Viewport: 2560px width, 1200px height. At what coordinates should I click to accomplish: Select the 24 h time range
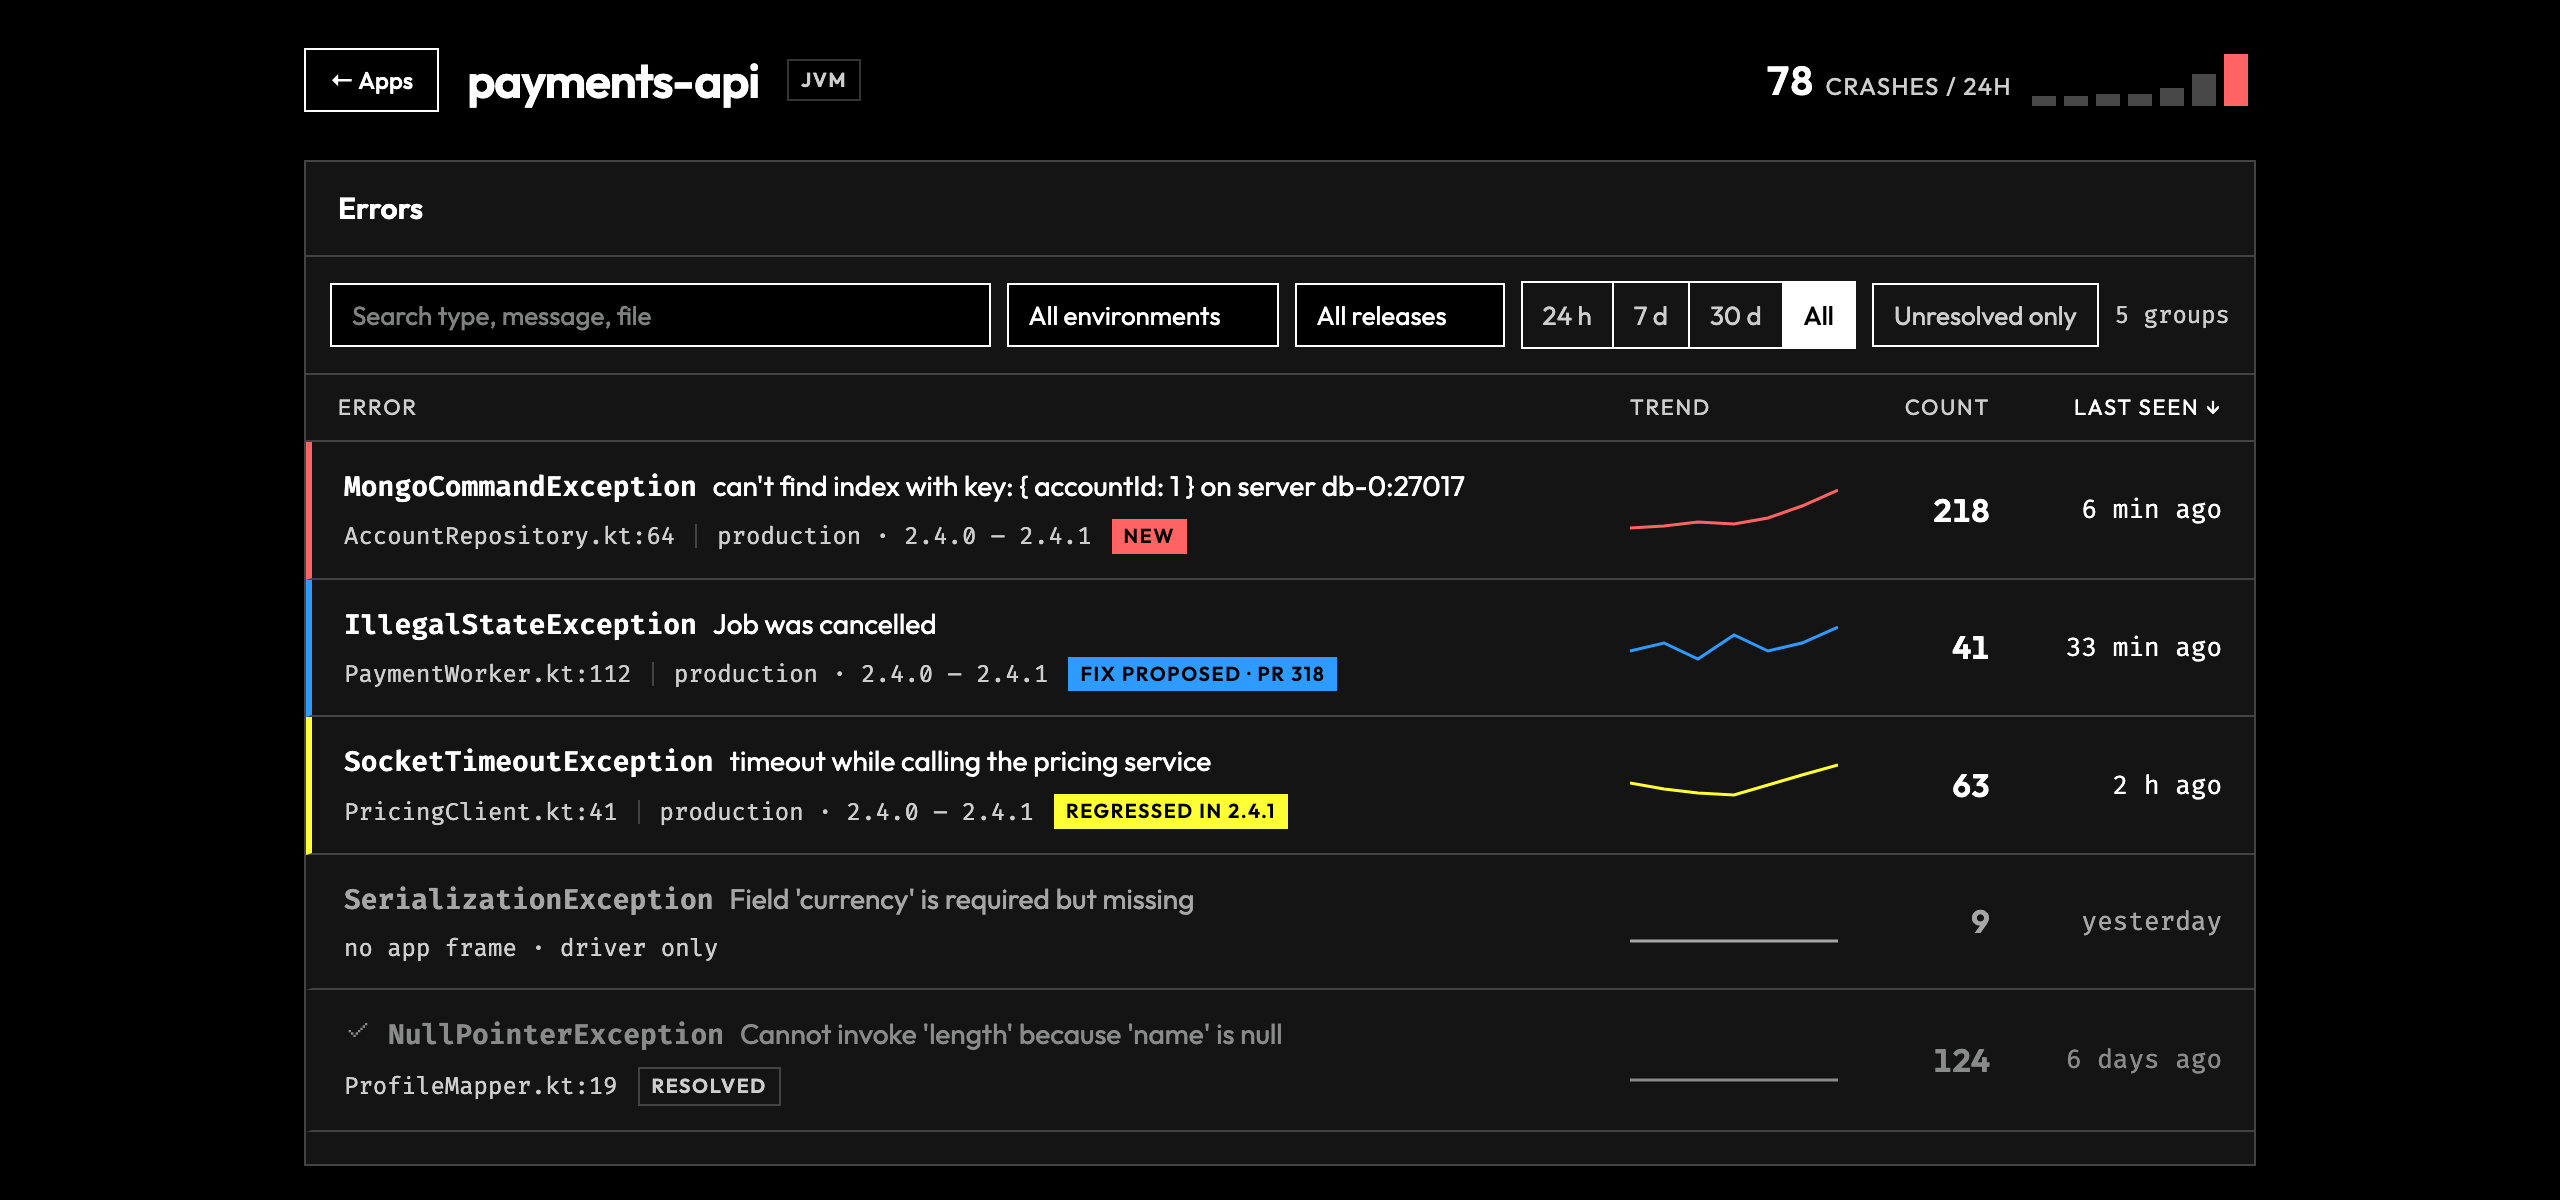tap(1567, 315)
